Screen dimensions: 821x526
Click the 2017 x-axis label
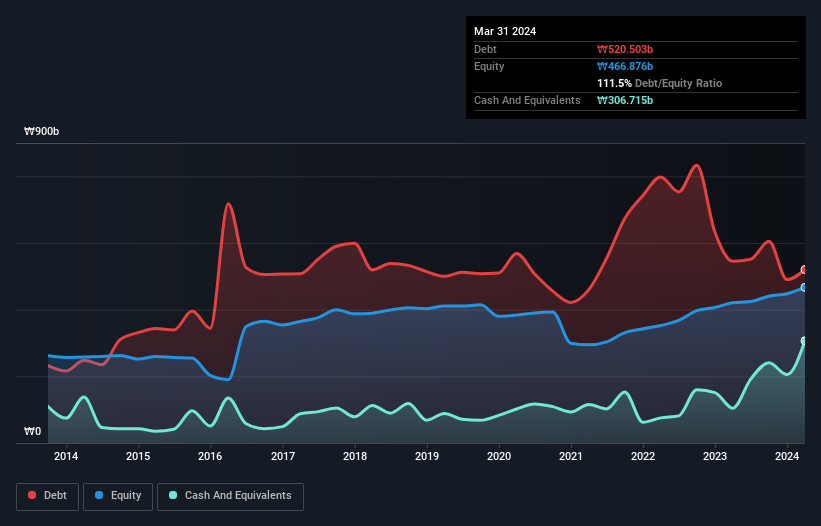[x=283, y=456]
